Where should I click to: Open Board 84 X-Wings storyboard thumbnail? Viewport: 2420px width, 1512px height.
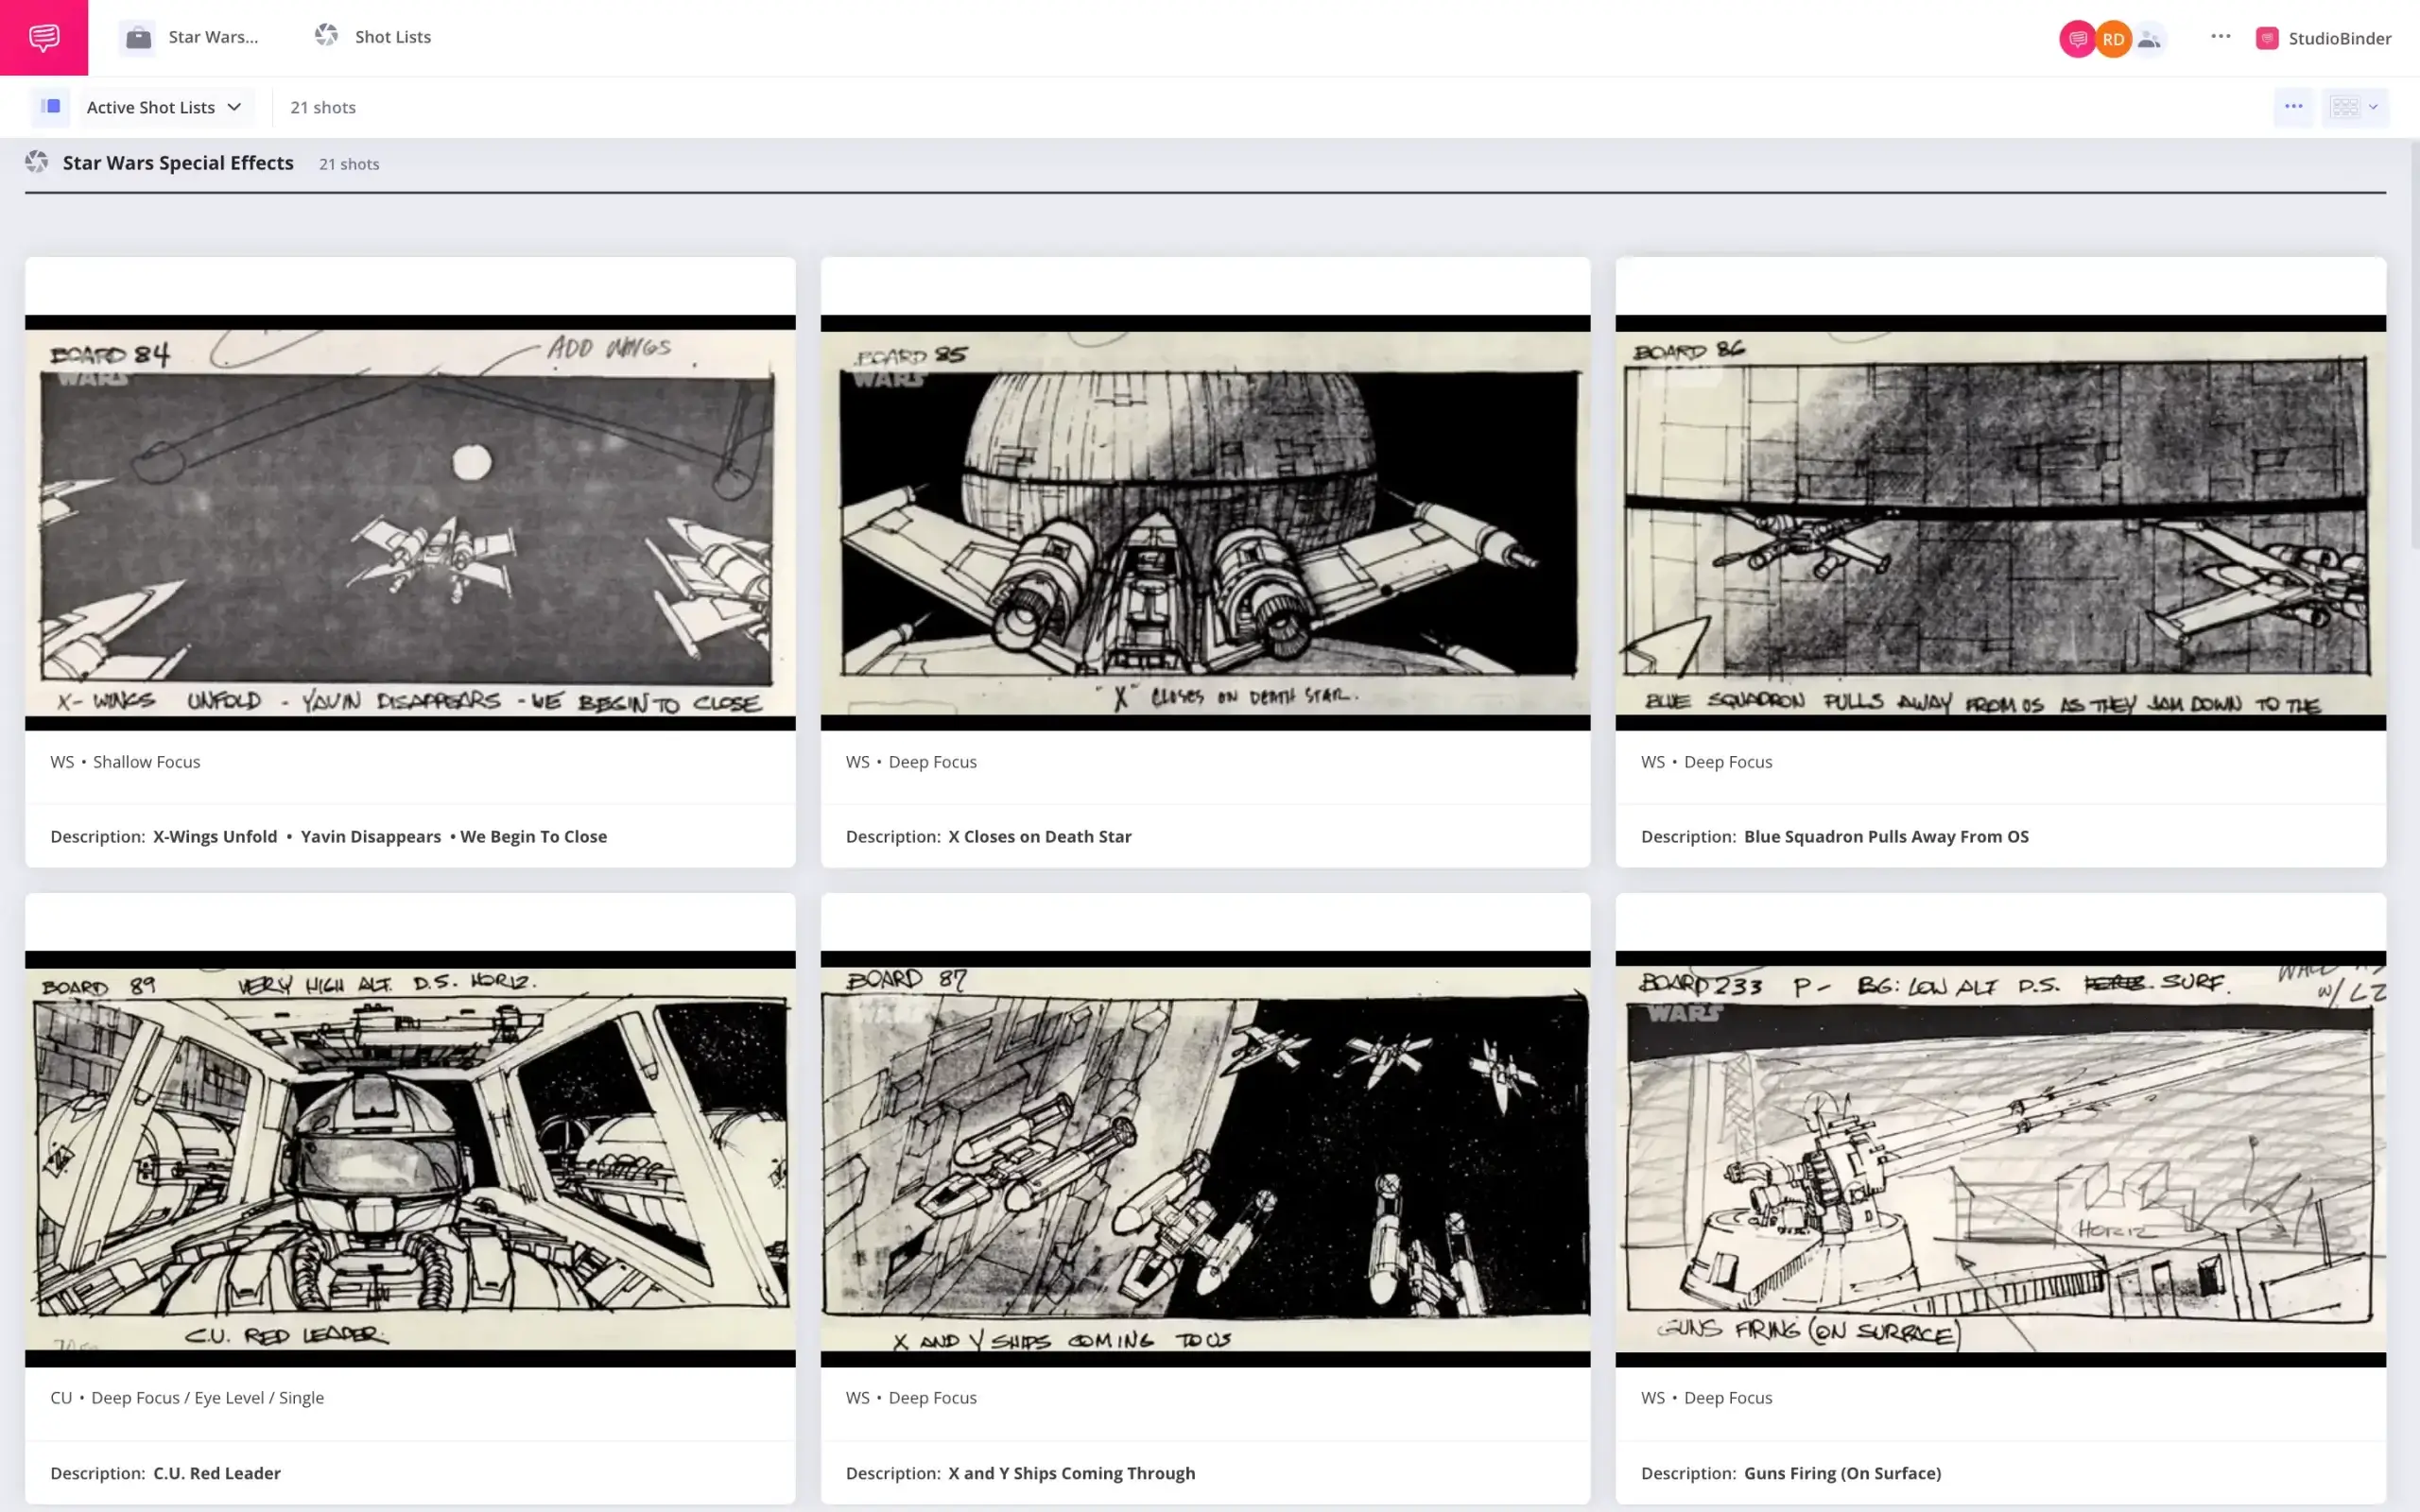tap(410, 522)
